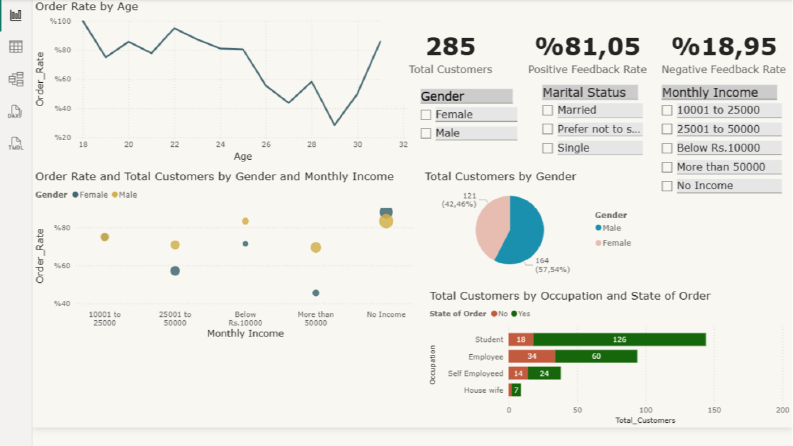The image size is (793, 446).
Task: Click the Total_Customers axis title
Action: click(x=645, y=421)
